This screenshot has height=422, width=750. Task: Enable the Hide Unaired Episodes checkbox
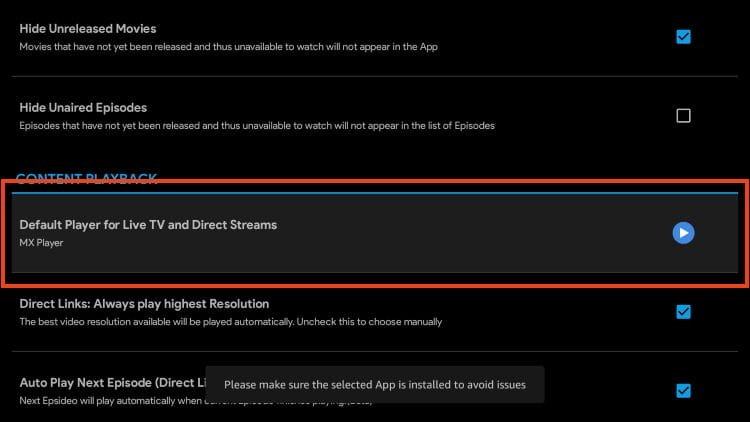[x=683, y=115]
